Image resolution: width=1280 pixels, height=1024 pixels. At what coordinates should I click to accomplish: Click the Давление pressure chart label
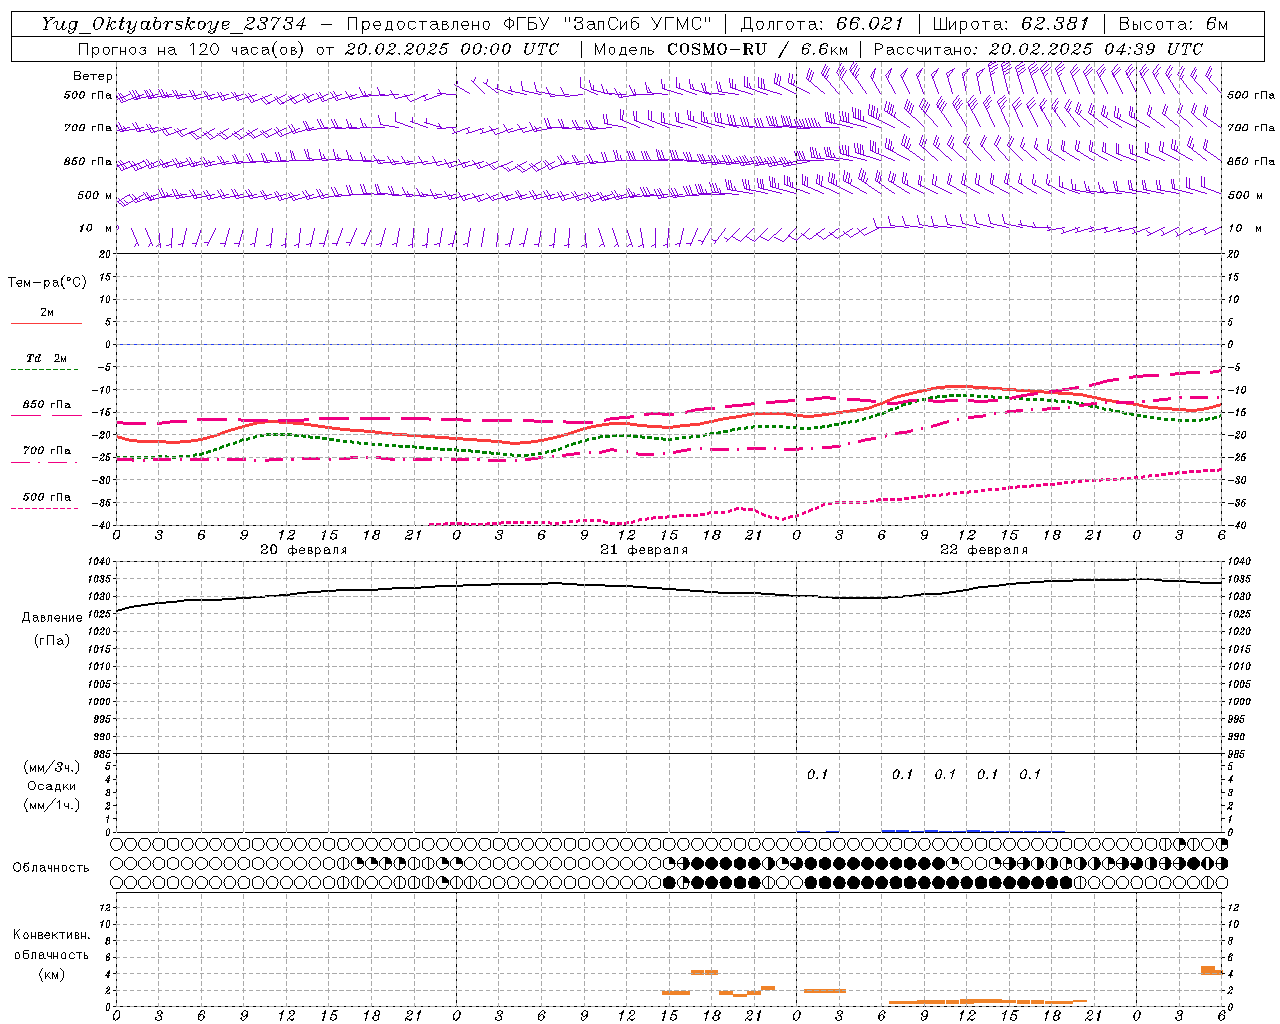[52, 618]
